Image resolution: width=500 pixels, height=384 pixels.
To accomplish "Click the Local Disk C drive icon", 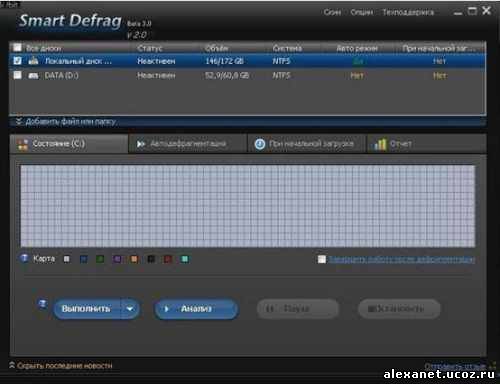I will (x=33, y=61).
